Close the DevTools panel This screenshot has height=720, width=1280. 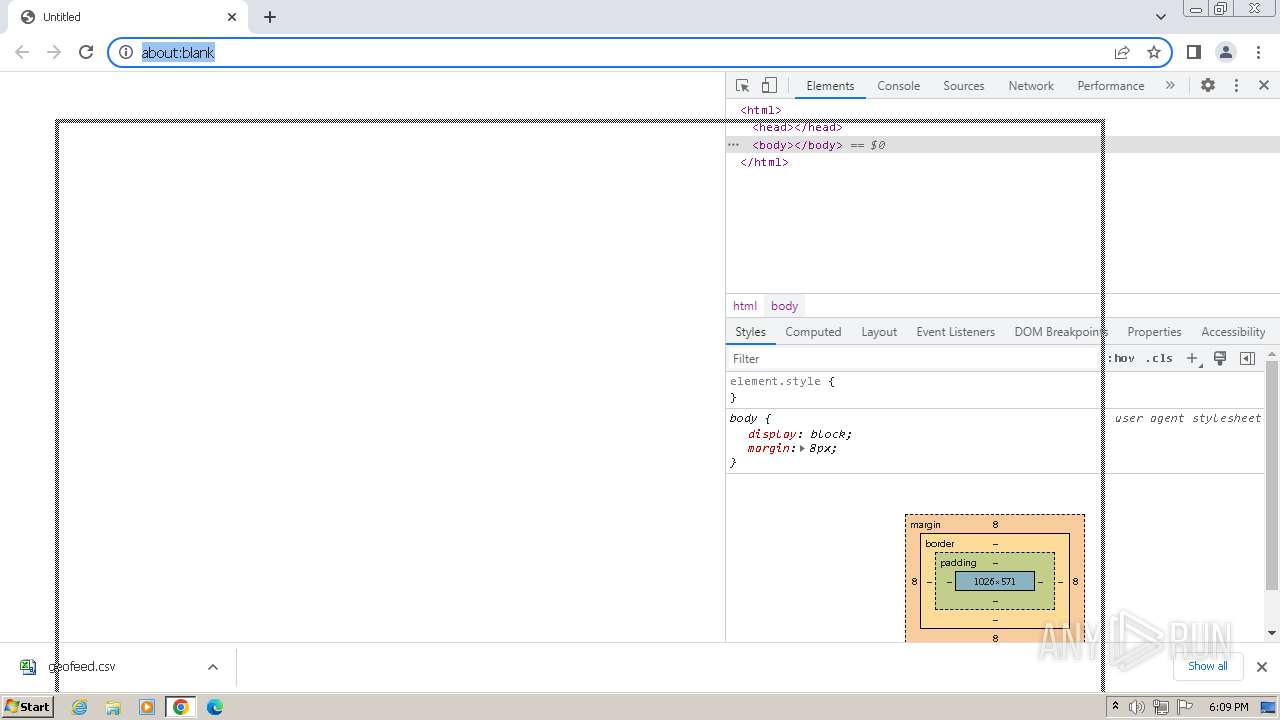(1264, 86)
